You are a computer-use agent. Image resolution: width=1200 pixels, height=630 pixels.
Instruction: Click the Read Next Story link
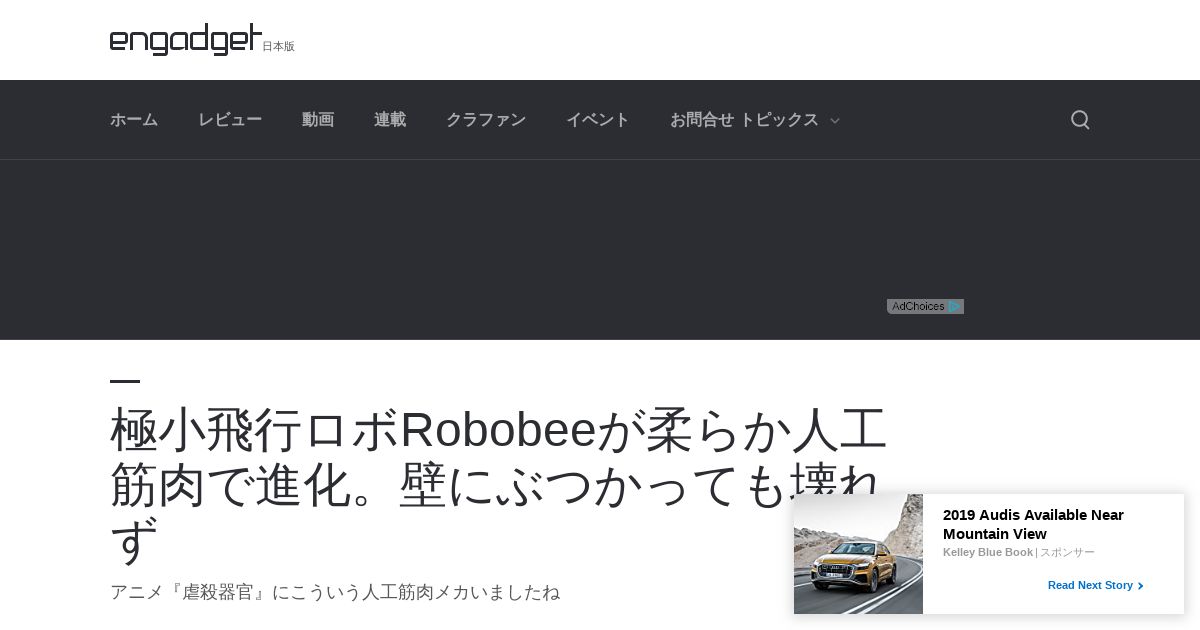tap(1095, 585)
